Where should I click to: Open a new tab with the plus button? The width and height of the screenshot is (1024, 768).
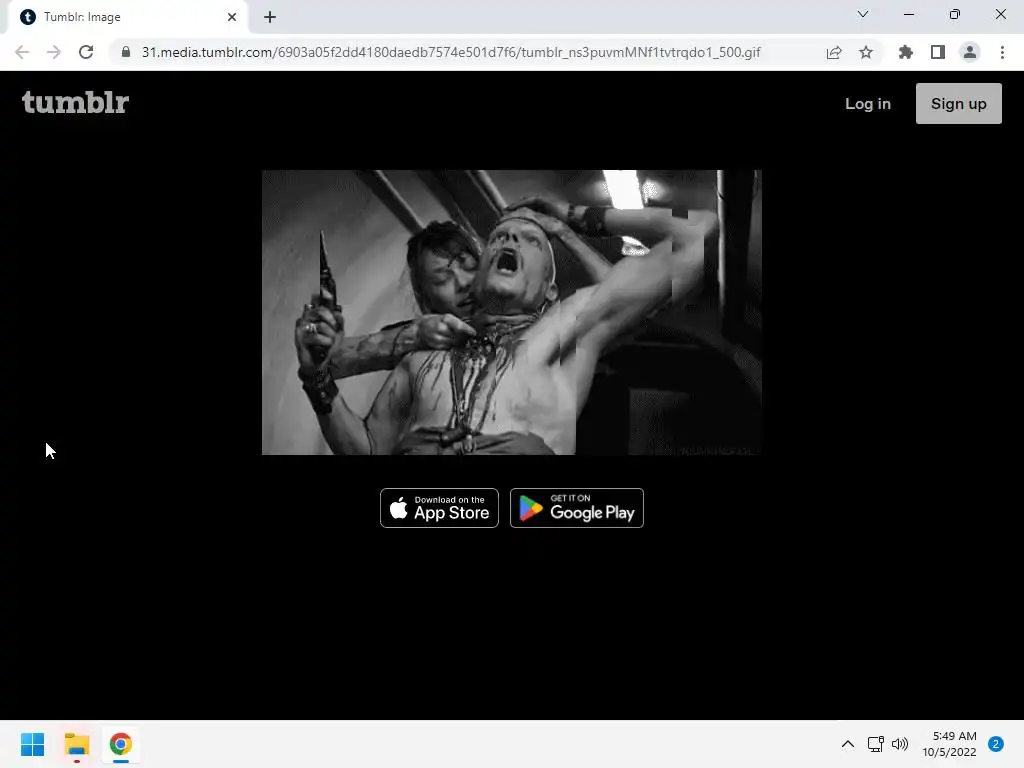click(270, 17)
